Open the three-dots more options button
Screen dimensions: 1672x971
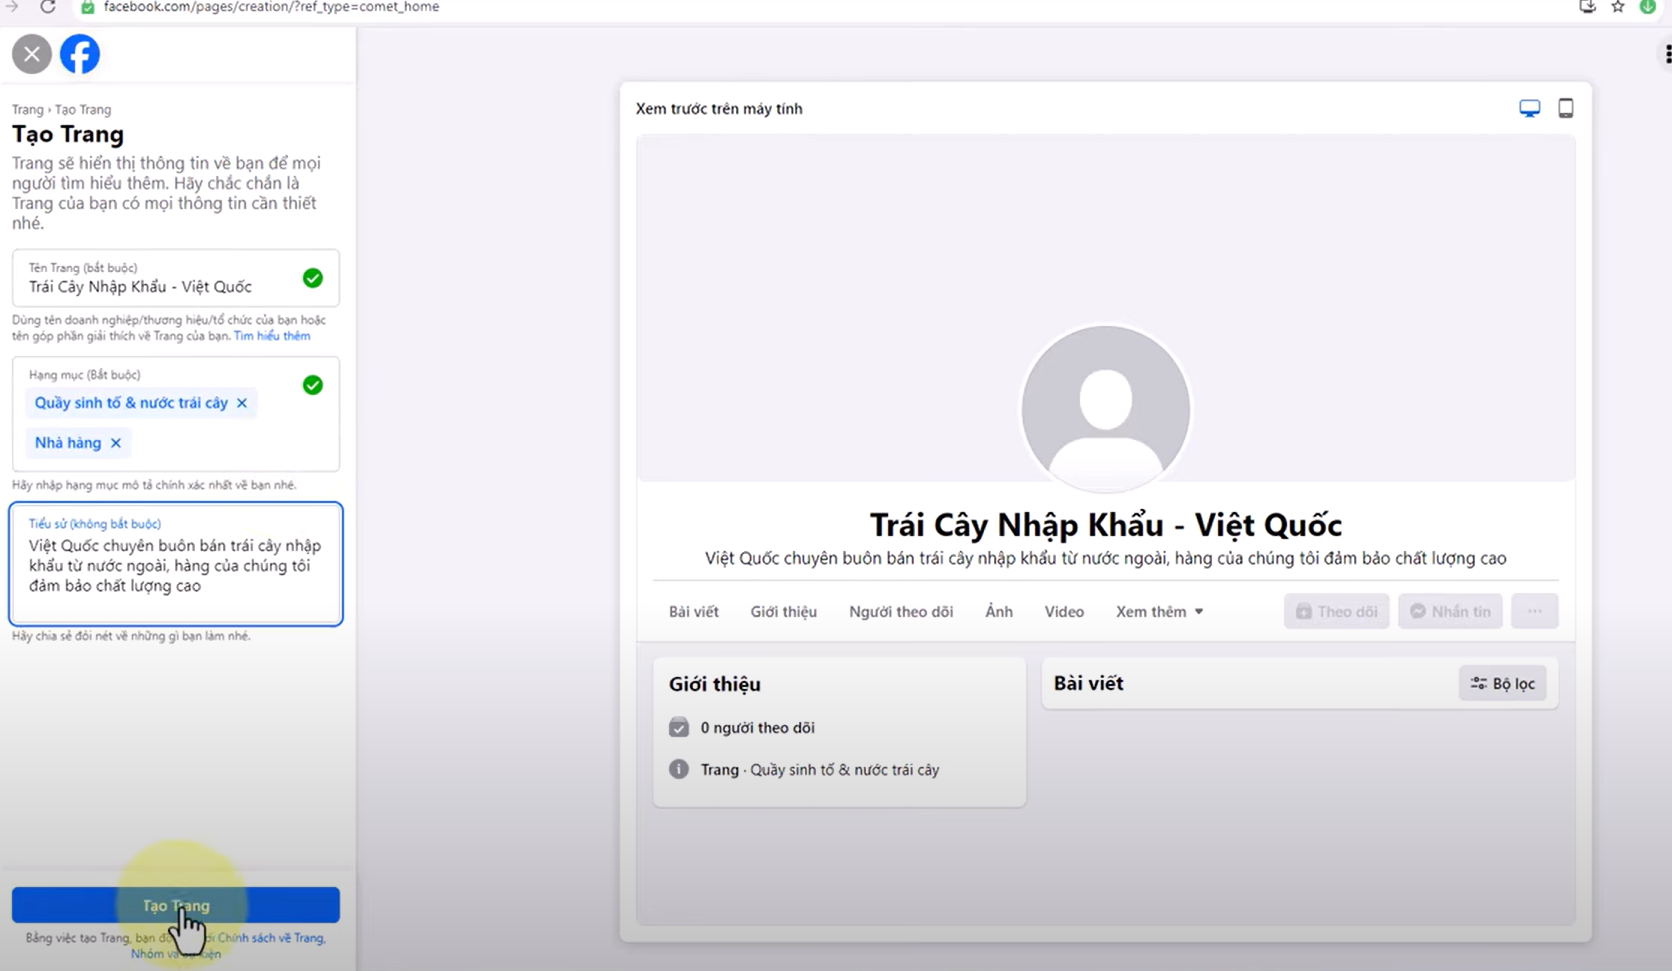[x=1534, y=611]
